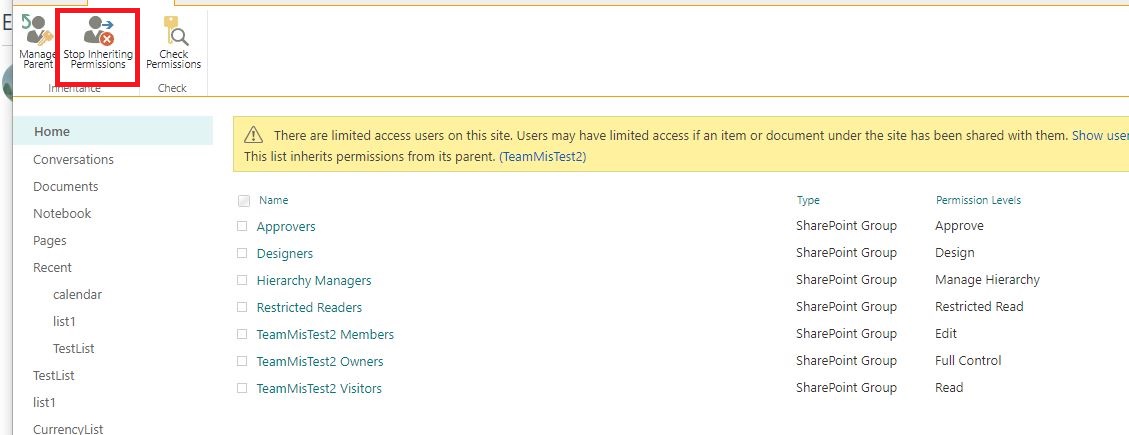Open Restricted Readers group
This screenshot has width=1129, height=435.
pos(309,308)
